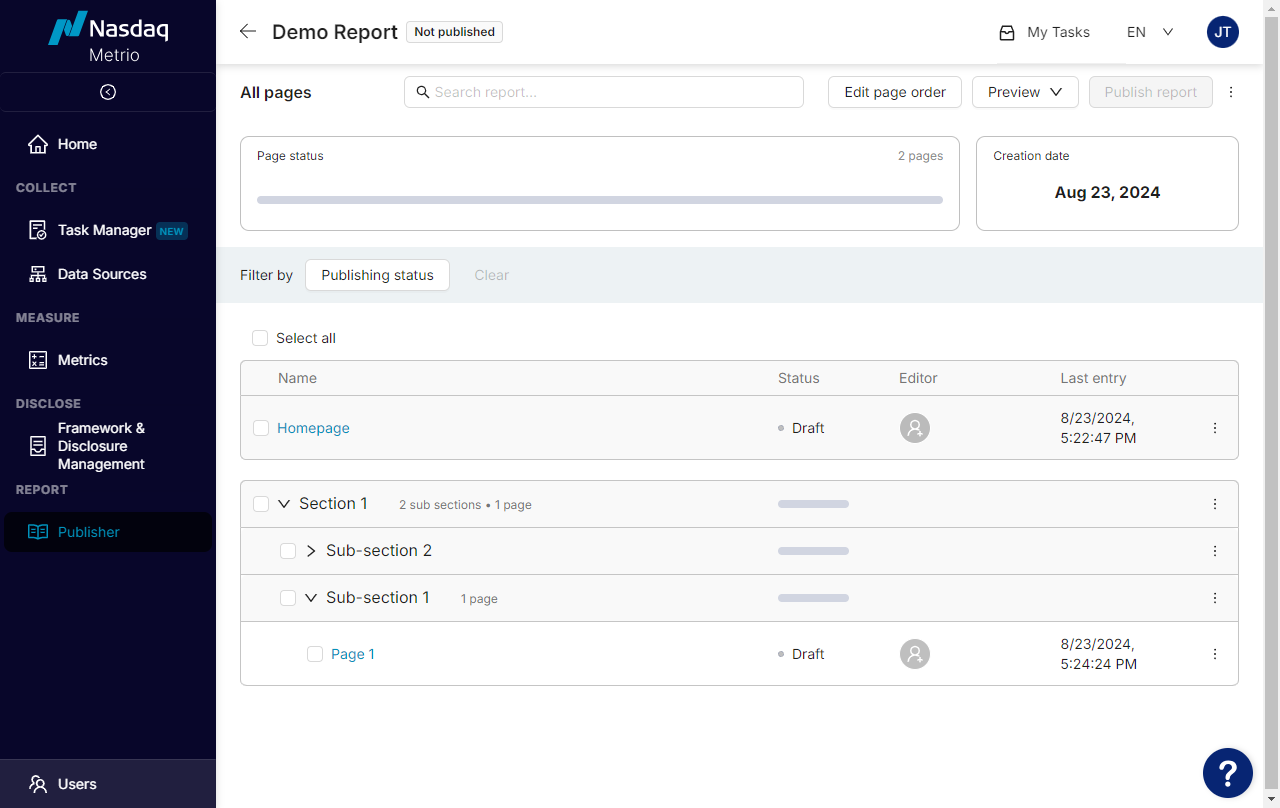Open the Preview dropdown
Image resolution: width=1280 pixels, height=808 pixels.
coord(1025,92)
